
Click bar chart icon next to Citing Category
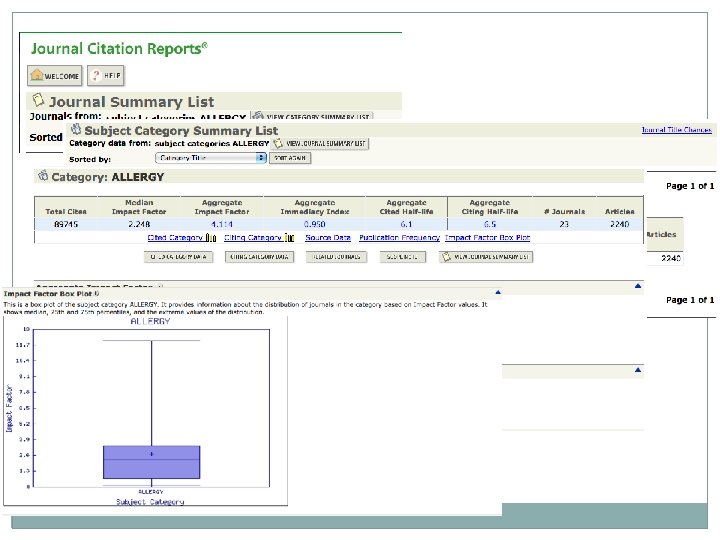pyautogui.click(x=289, y=237)
